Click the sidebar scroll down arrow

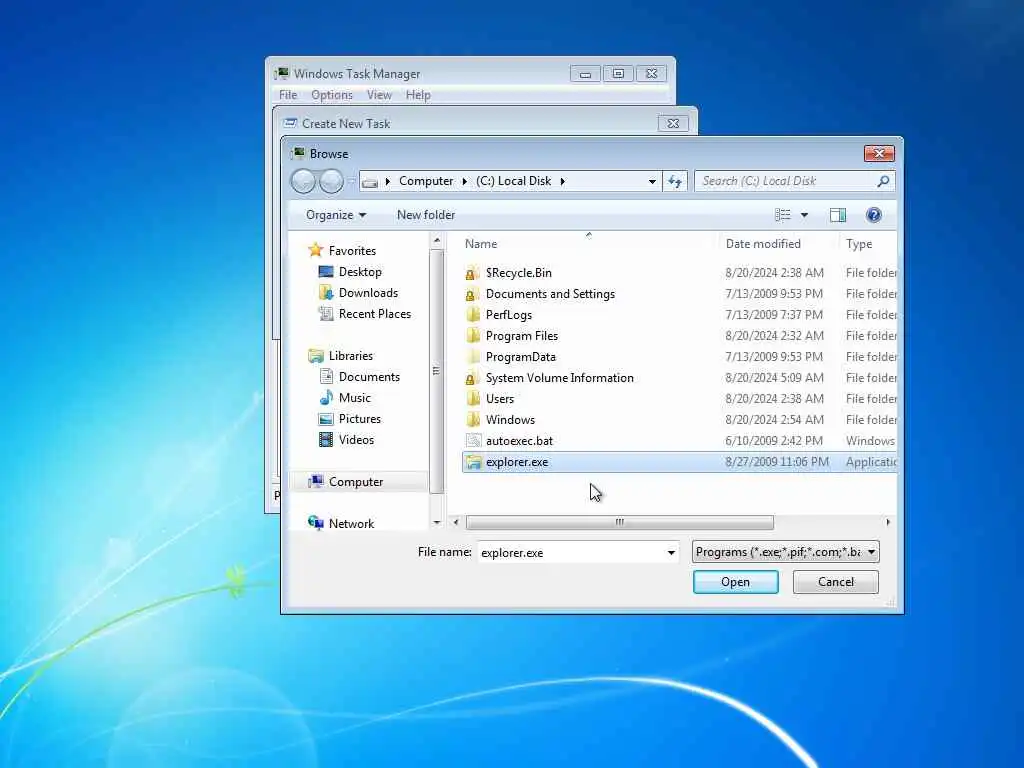(436, 522)
